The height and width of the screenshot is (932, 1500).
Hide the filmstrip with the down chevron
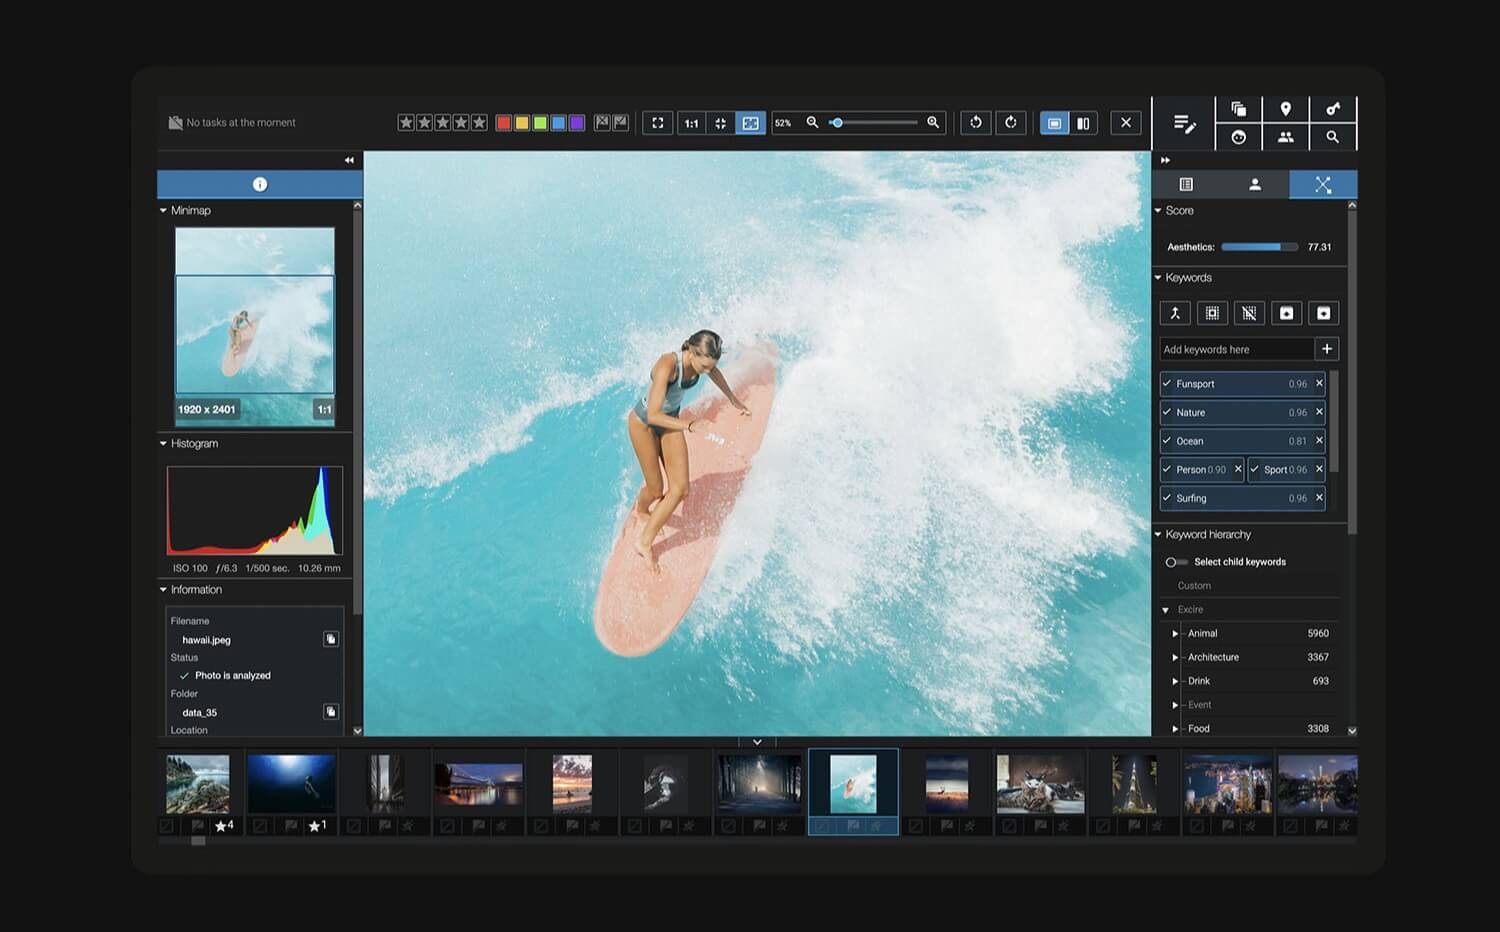[757, 742]
